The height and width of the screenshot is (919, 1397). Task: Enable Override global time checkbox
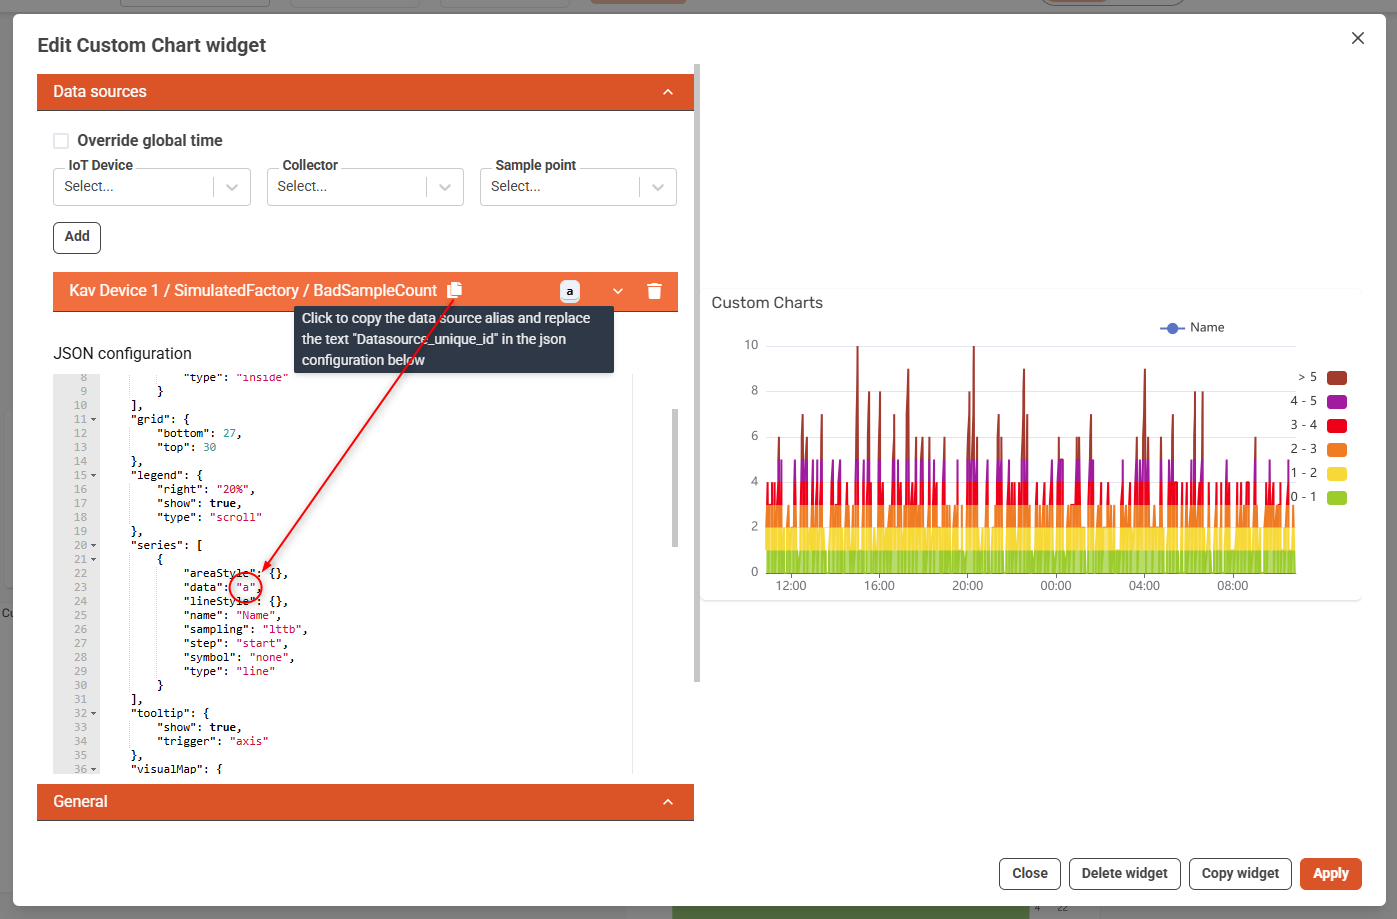click(61, 141)
